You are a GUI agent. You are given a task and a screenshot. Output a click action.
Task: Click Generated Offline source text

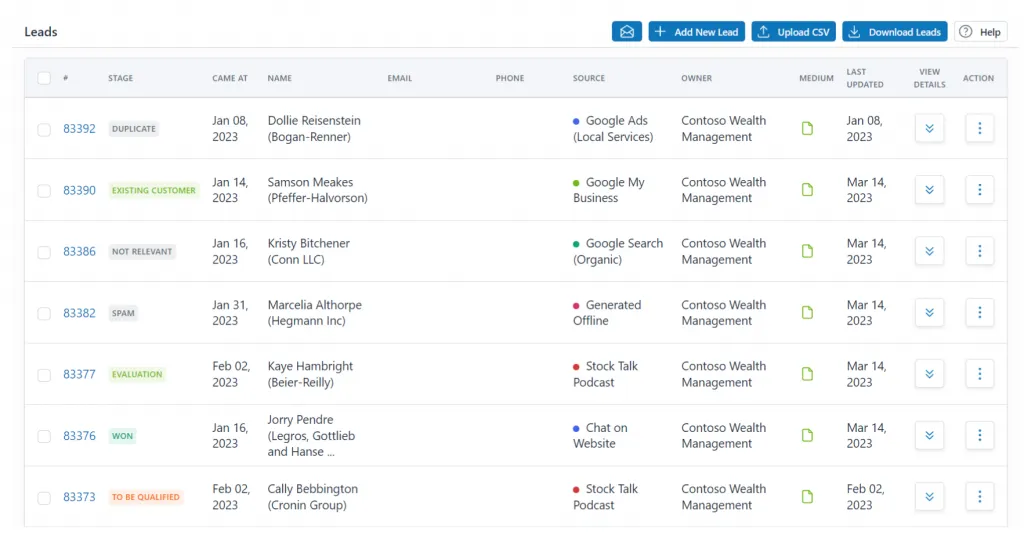(607, 313)
